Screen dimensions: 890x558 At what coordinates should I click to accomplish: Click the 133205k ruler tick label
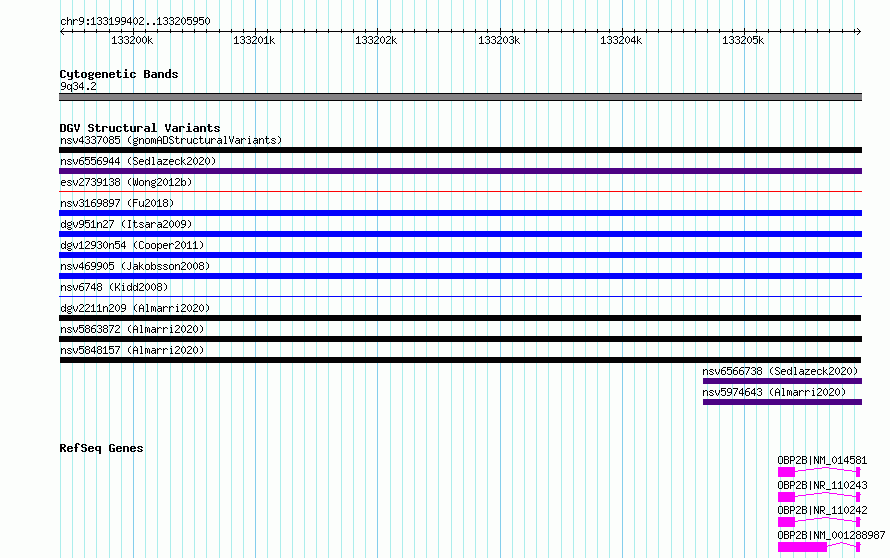[743, 40]
